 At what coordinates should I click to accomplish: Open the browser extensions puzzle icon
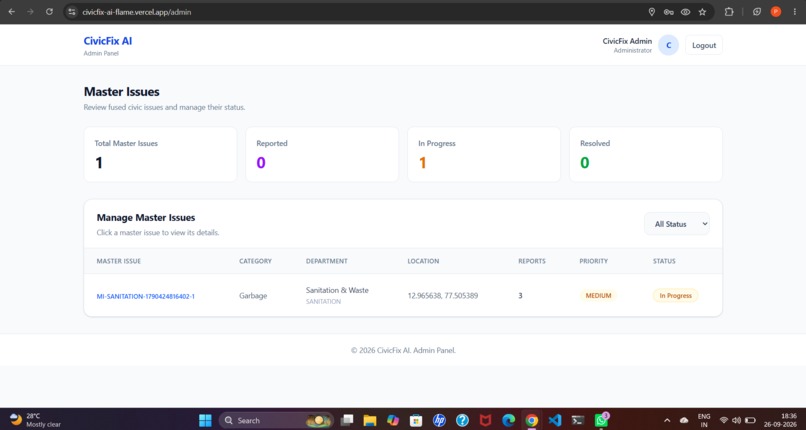729,12
